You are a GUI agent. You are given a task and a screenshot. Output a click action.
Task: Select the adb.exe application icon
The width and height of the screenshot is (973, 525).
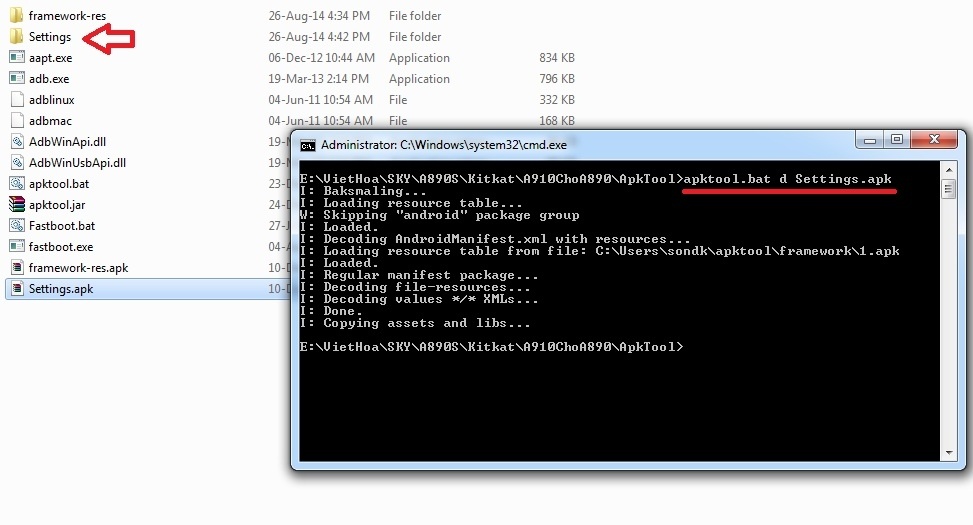(x=17, y=79)
